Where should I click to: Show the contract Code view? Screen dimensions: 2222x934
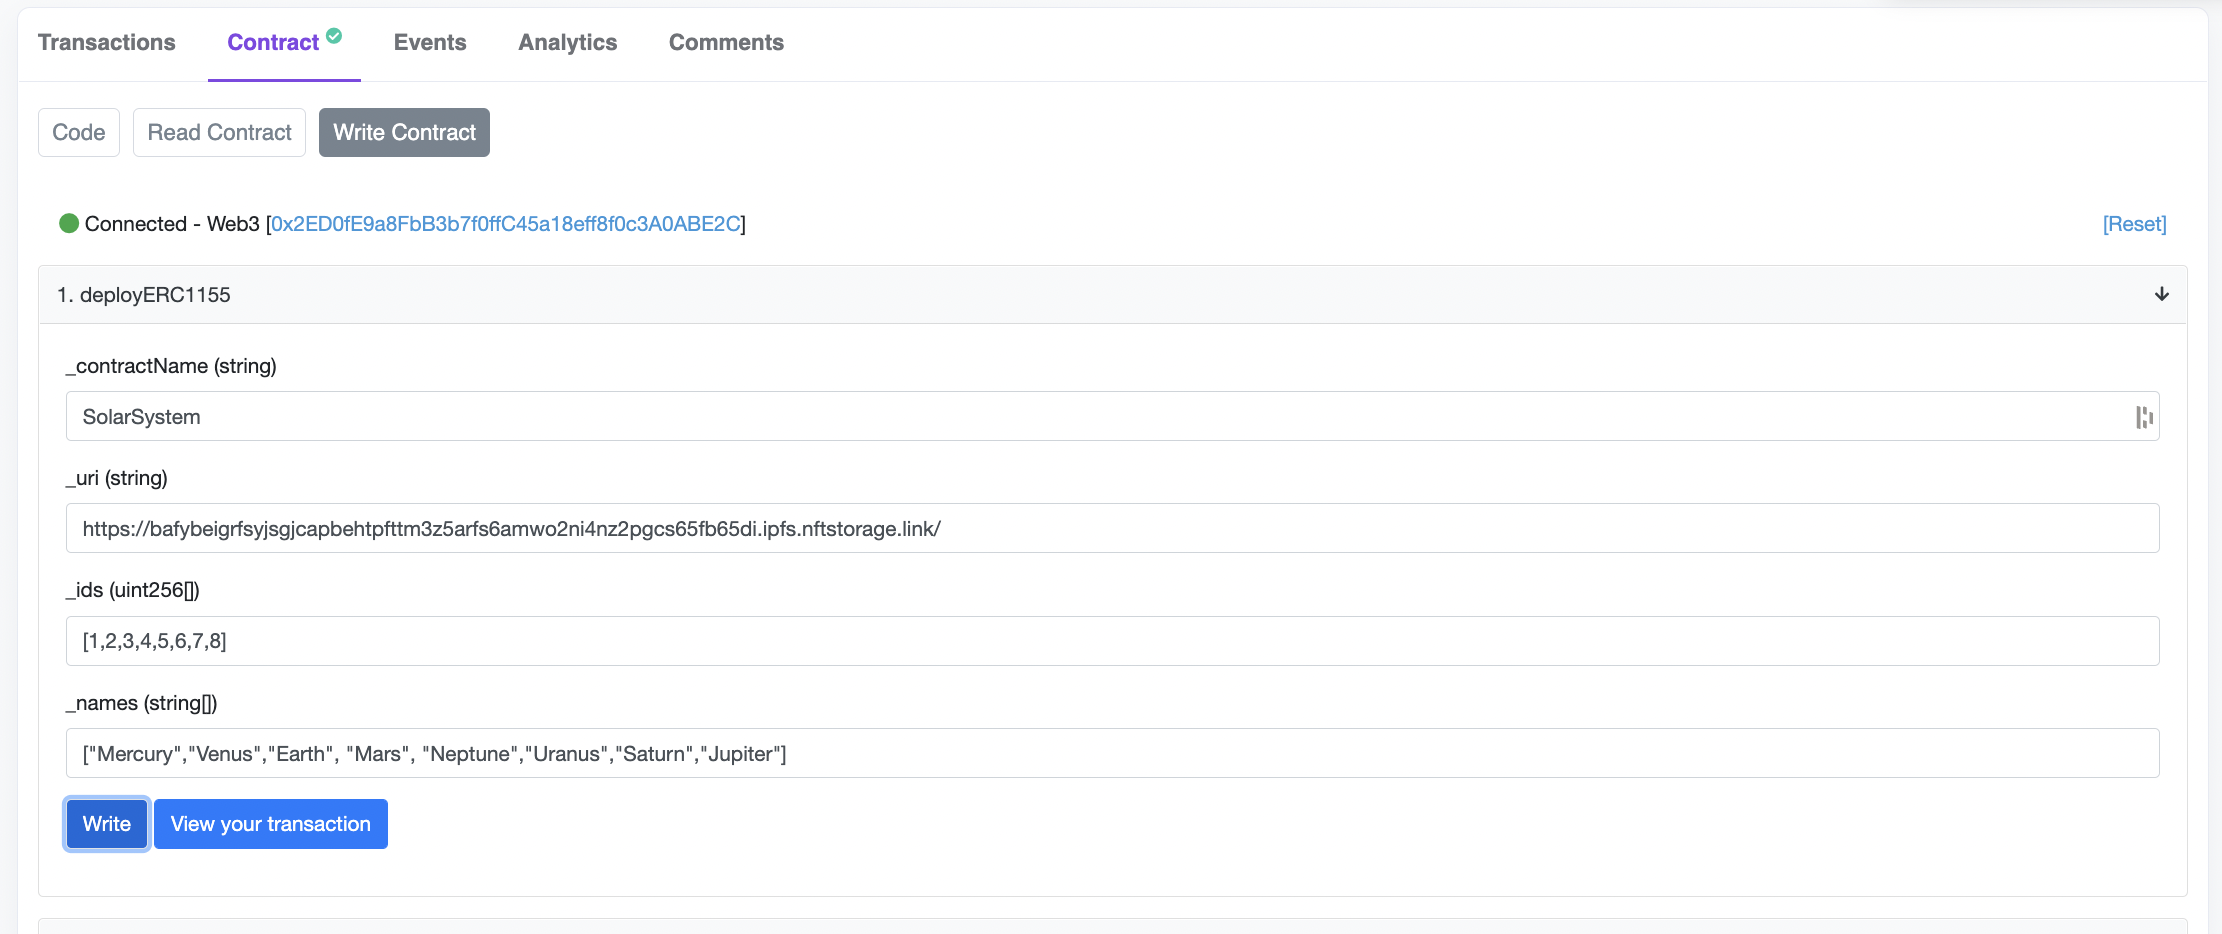pyautogui.click(x=79, y=132)
